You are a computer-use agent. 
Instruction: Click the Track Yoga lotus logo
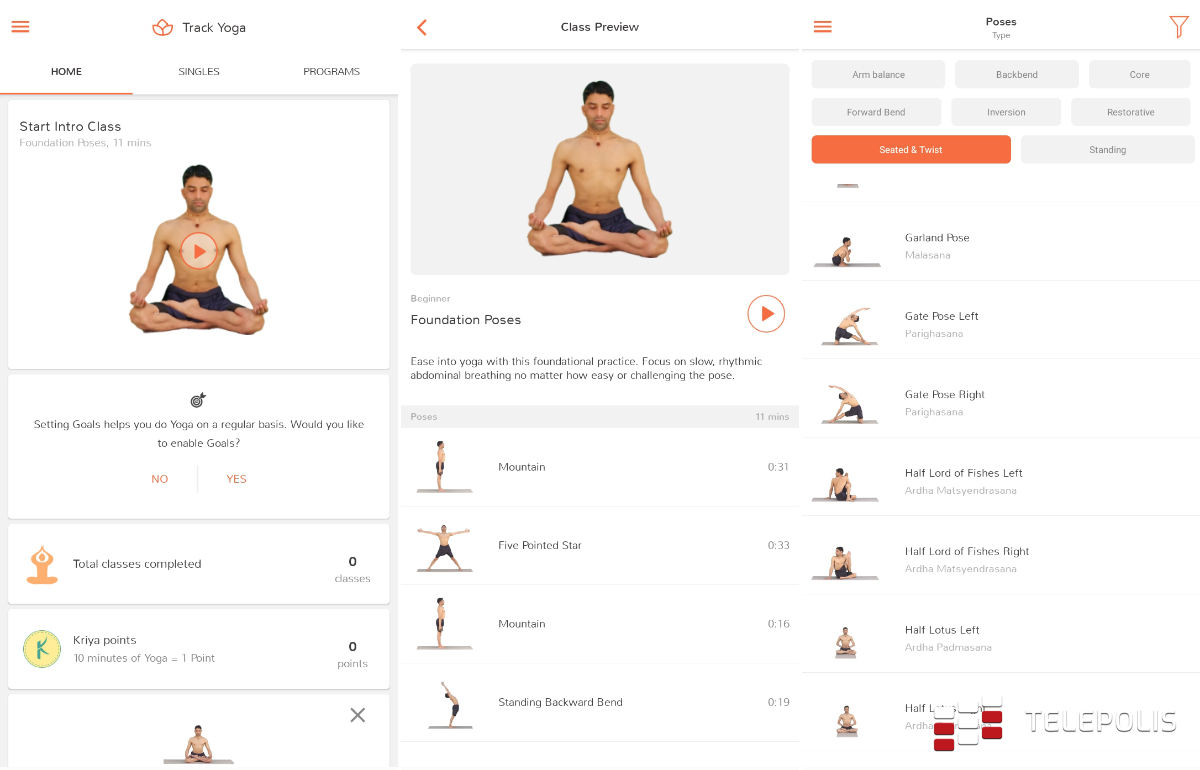click(163, 27)
